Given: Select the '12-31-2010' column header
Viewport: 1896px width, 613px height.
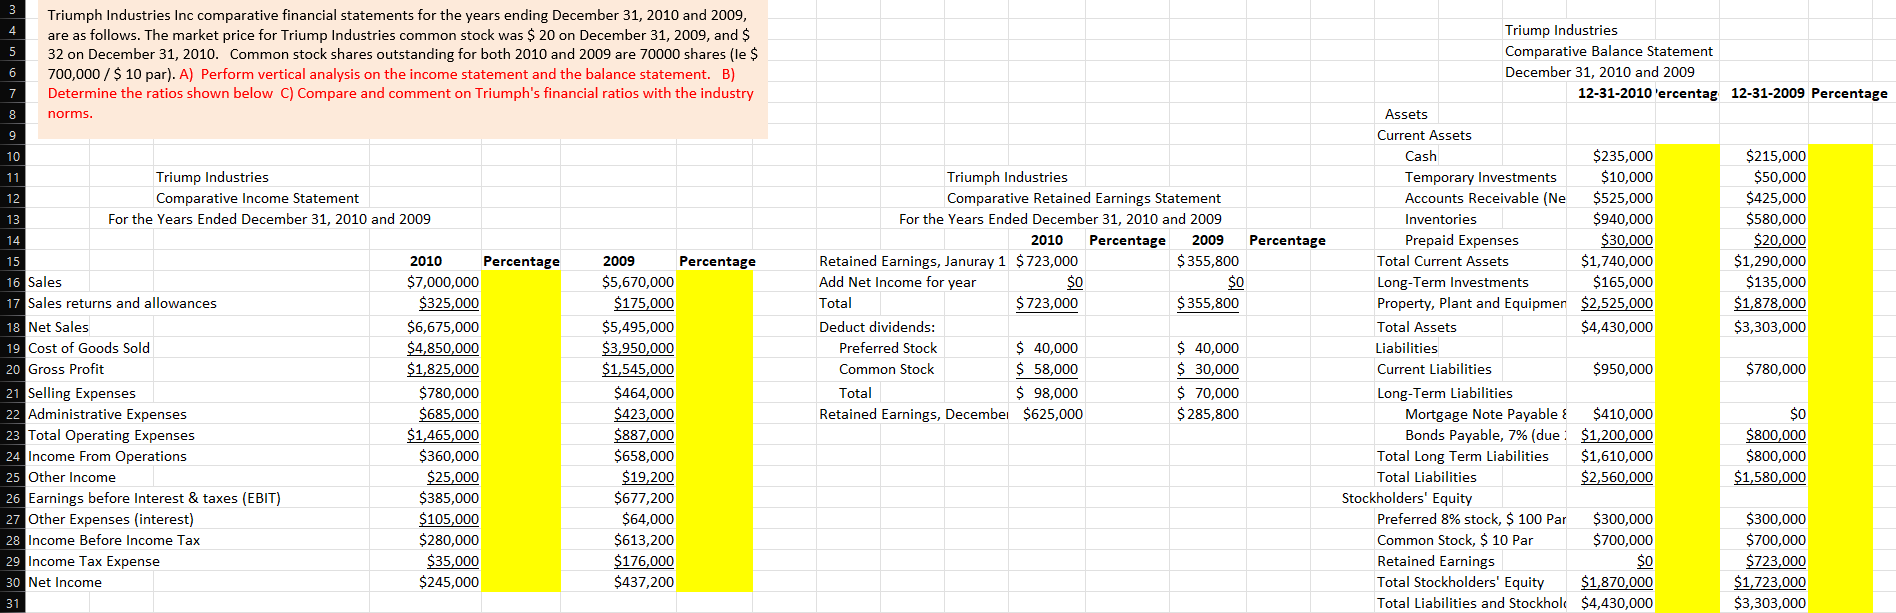Looking at the screenshot, I should click(x=1614, y=93).
